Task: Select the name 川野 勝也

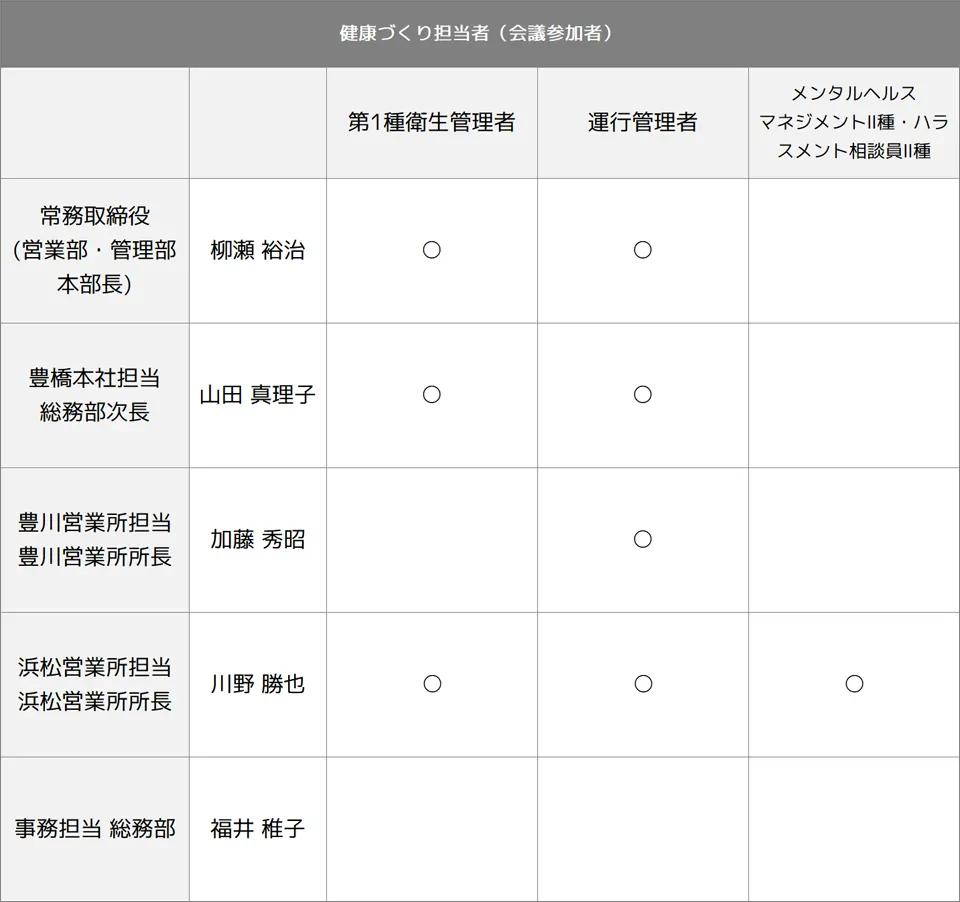Action: click(x=258, y=684)
